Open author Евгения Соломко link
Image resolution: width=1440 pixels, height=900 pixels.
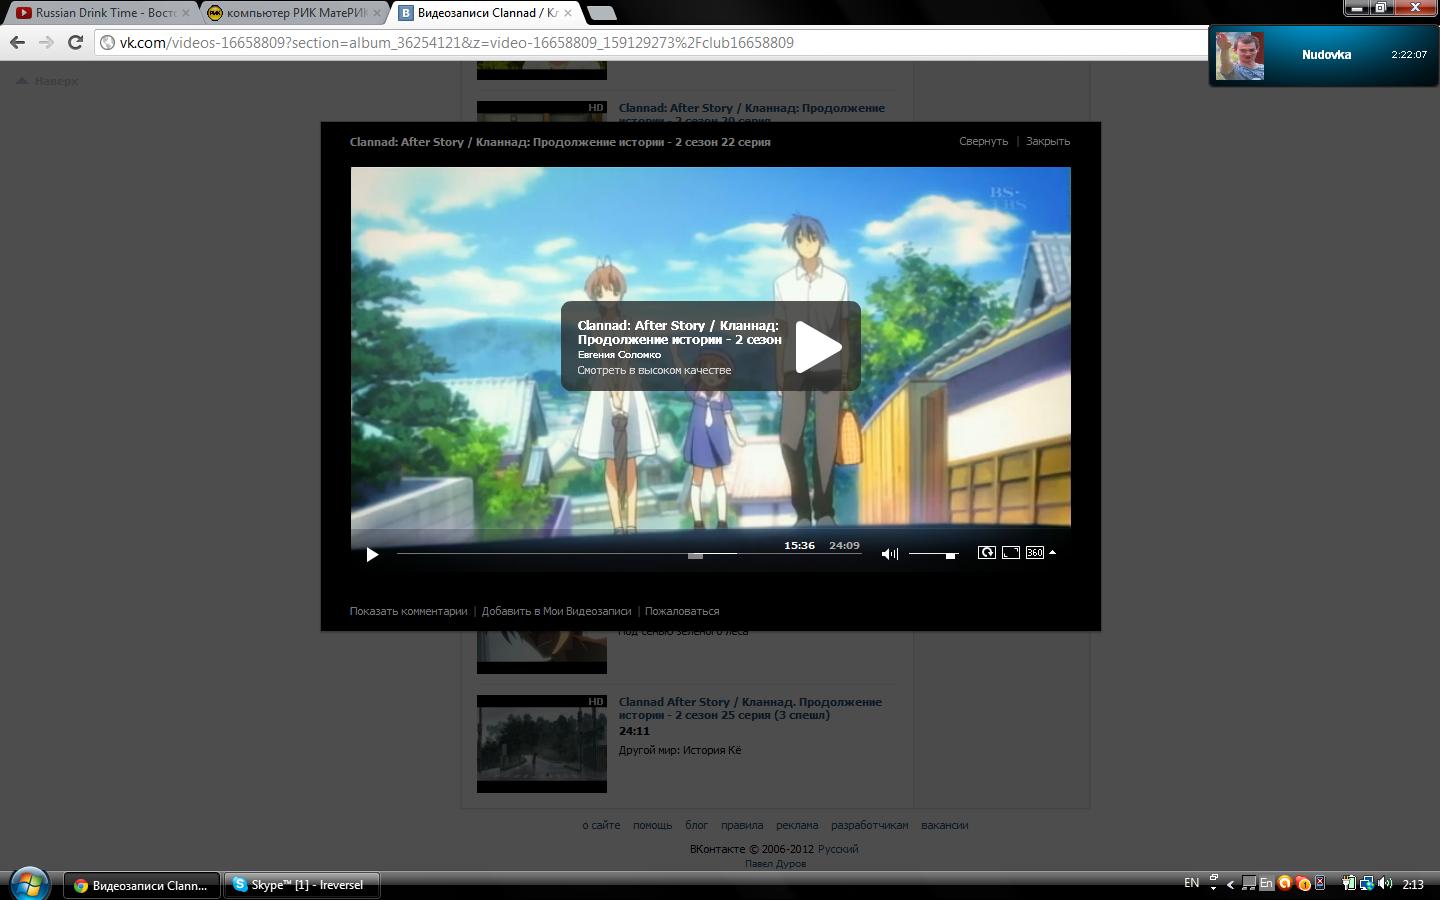coord(619,354)
